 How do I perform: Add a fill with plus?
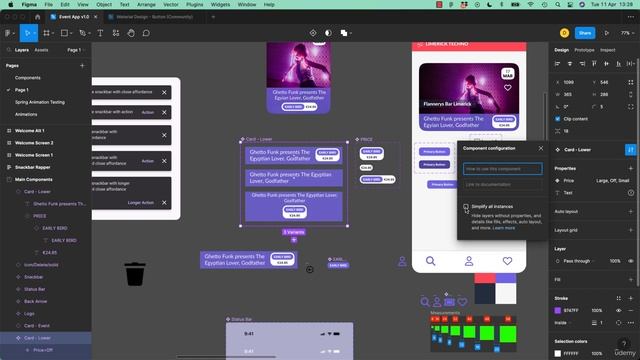(631, 280)
